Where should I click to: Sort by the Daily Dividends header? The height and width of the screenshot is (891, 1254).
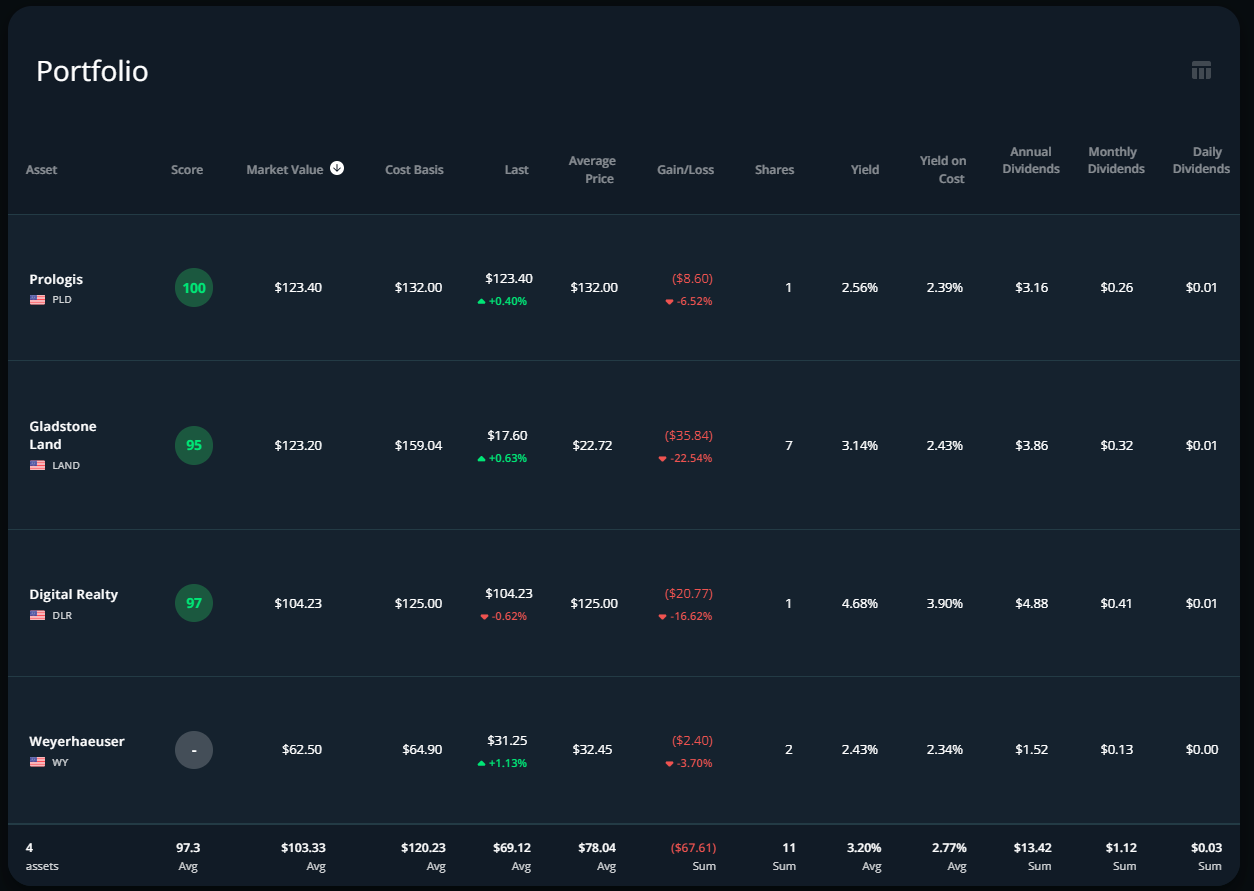coord(1201,161)
